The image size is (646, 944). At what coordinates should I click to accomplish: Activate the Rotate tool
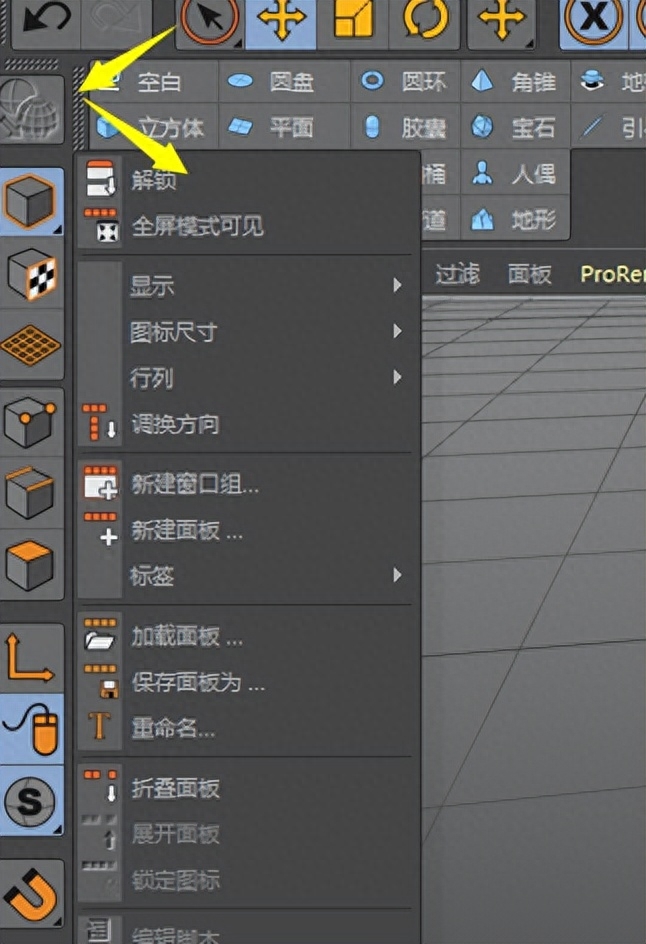(x=425, y=18)
